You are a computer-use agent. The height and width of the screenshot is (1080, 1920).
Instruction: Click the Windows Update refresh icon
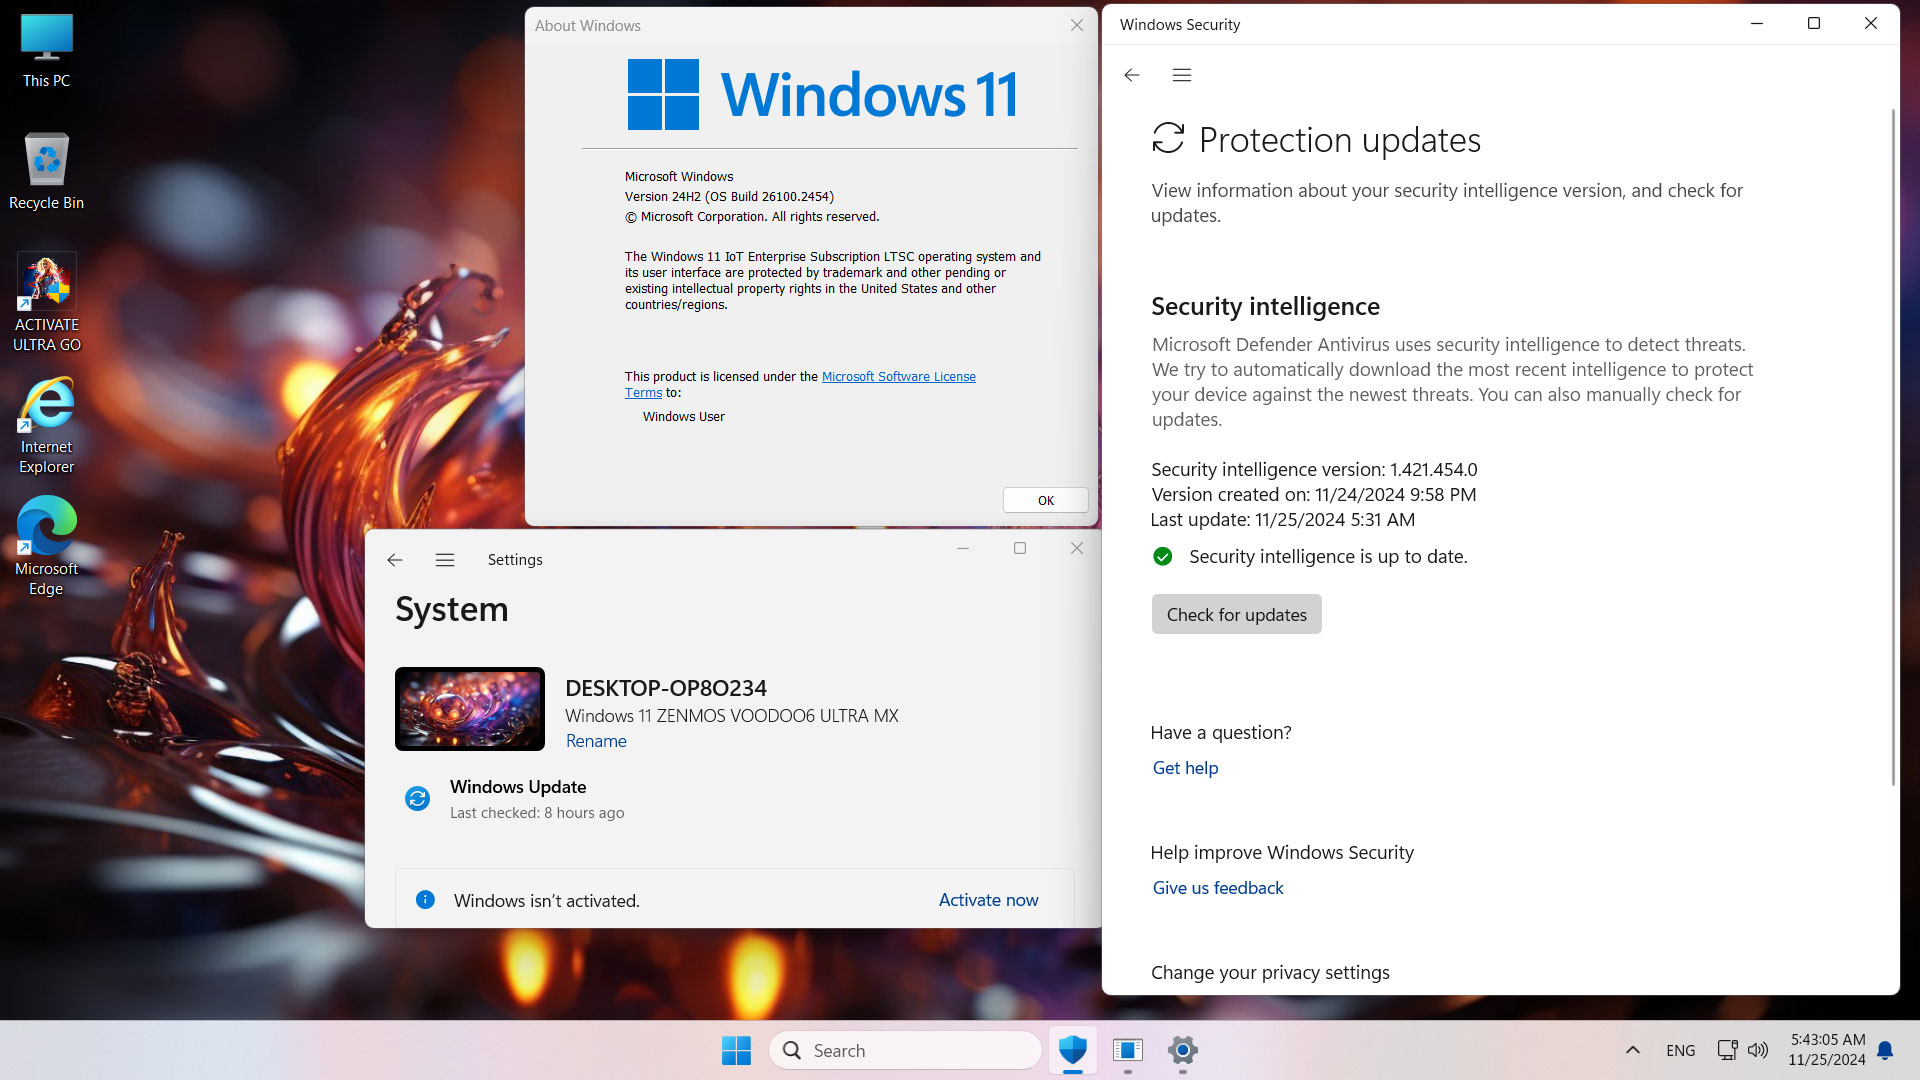tap(418, 798)
